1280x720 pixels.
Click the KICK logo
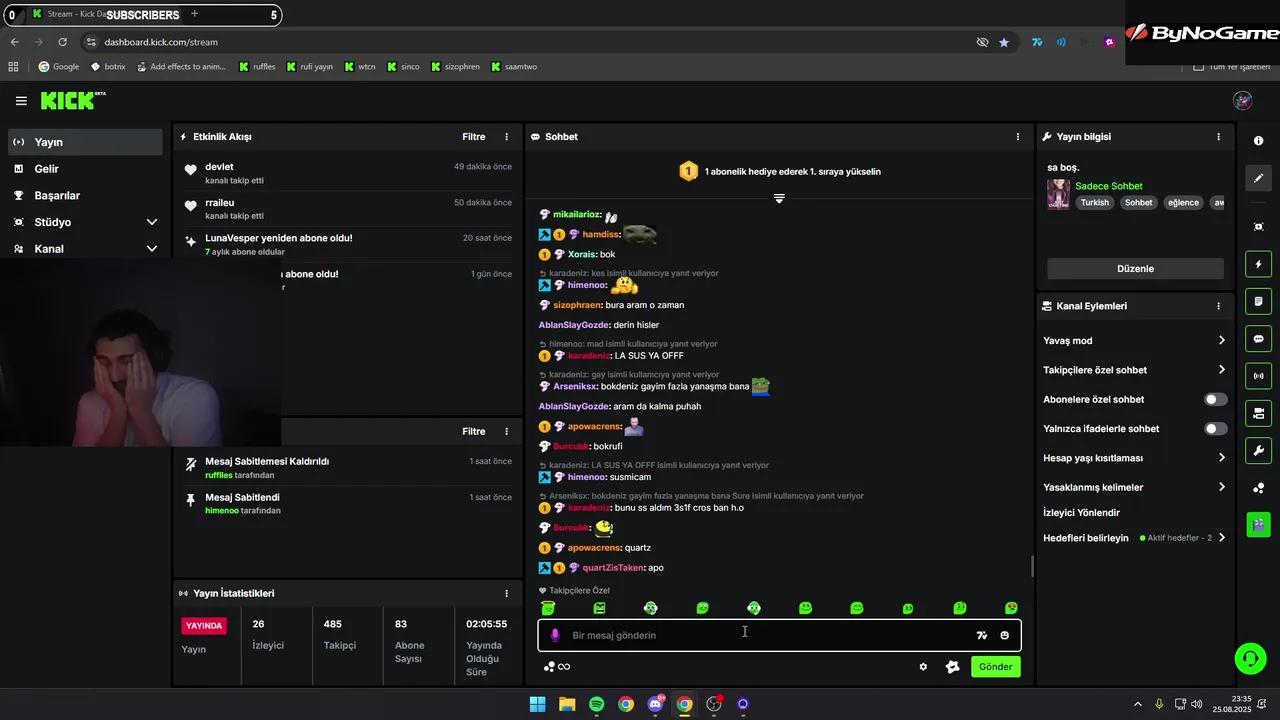pos(72,100)
